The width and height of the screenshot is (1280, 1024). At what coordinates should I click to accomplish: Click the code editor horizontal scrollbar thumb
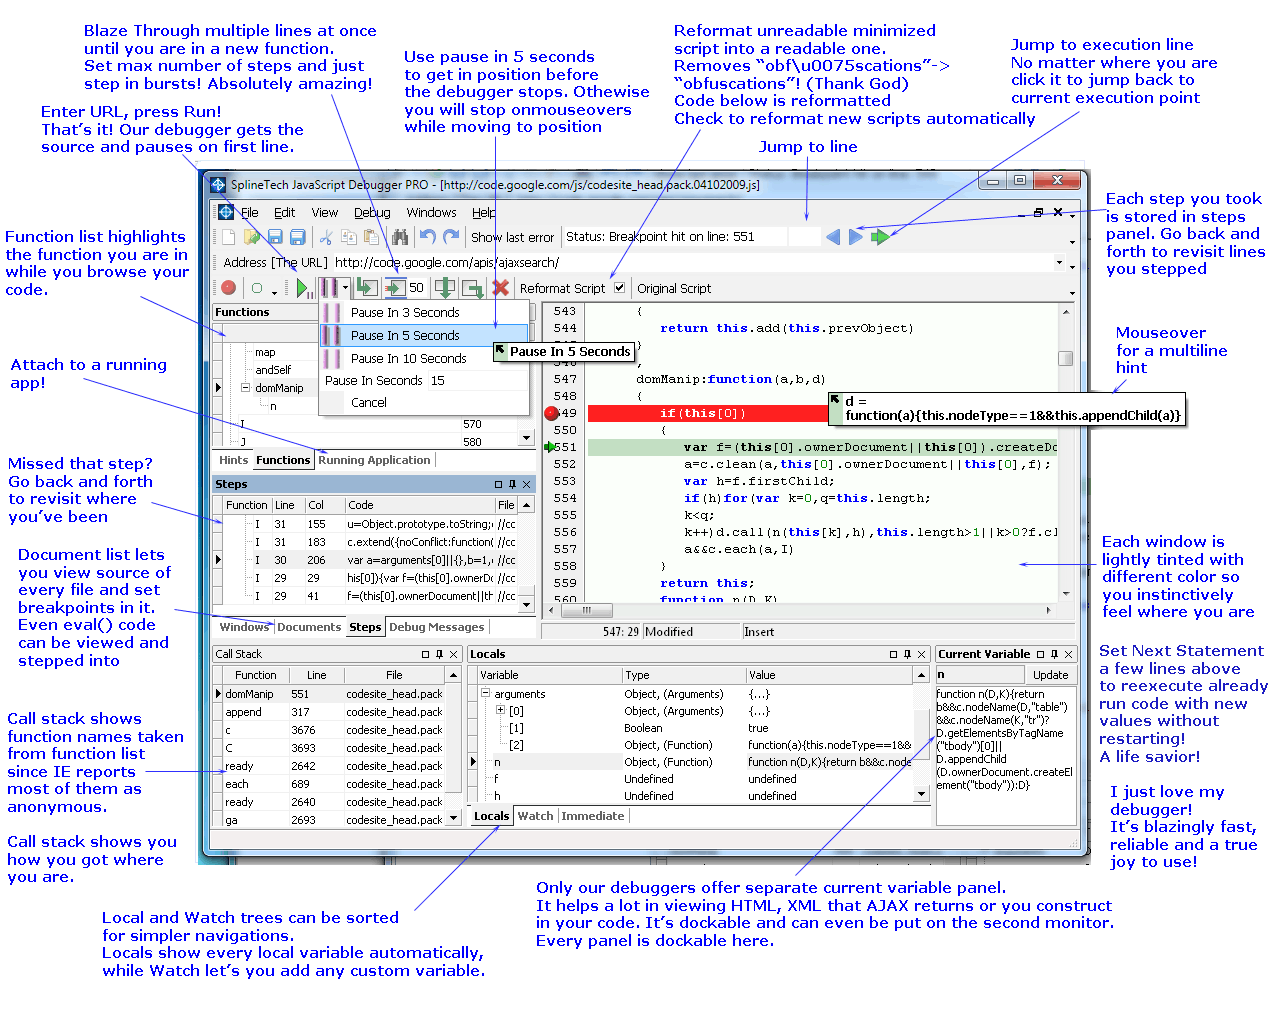click(x=587, y=610)
